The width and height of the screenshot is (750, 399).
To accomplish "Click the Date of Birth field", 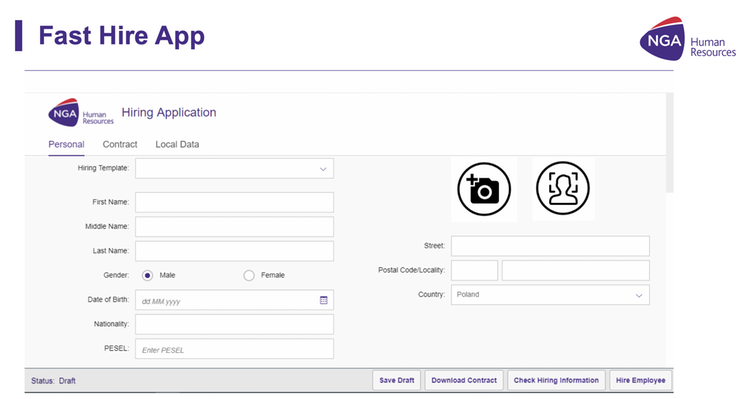I will pyautogui.click(x=234, y=300).
